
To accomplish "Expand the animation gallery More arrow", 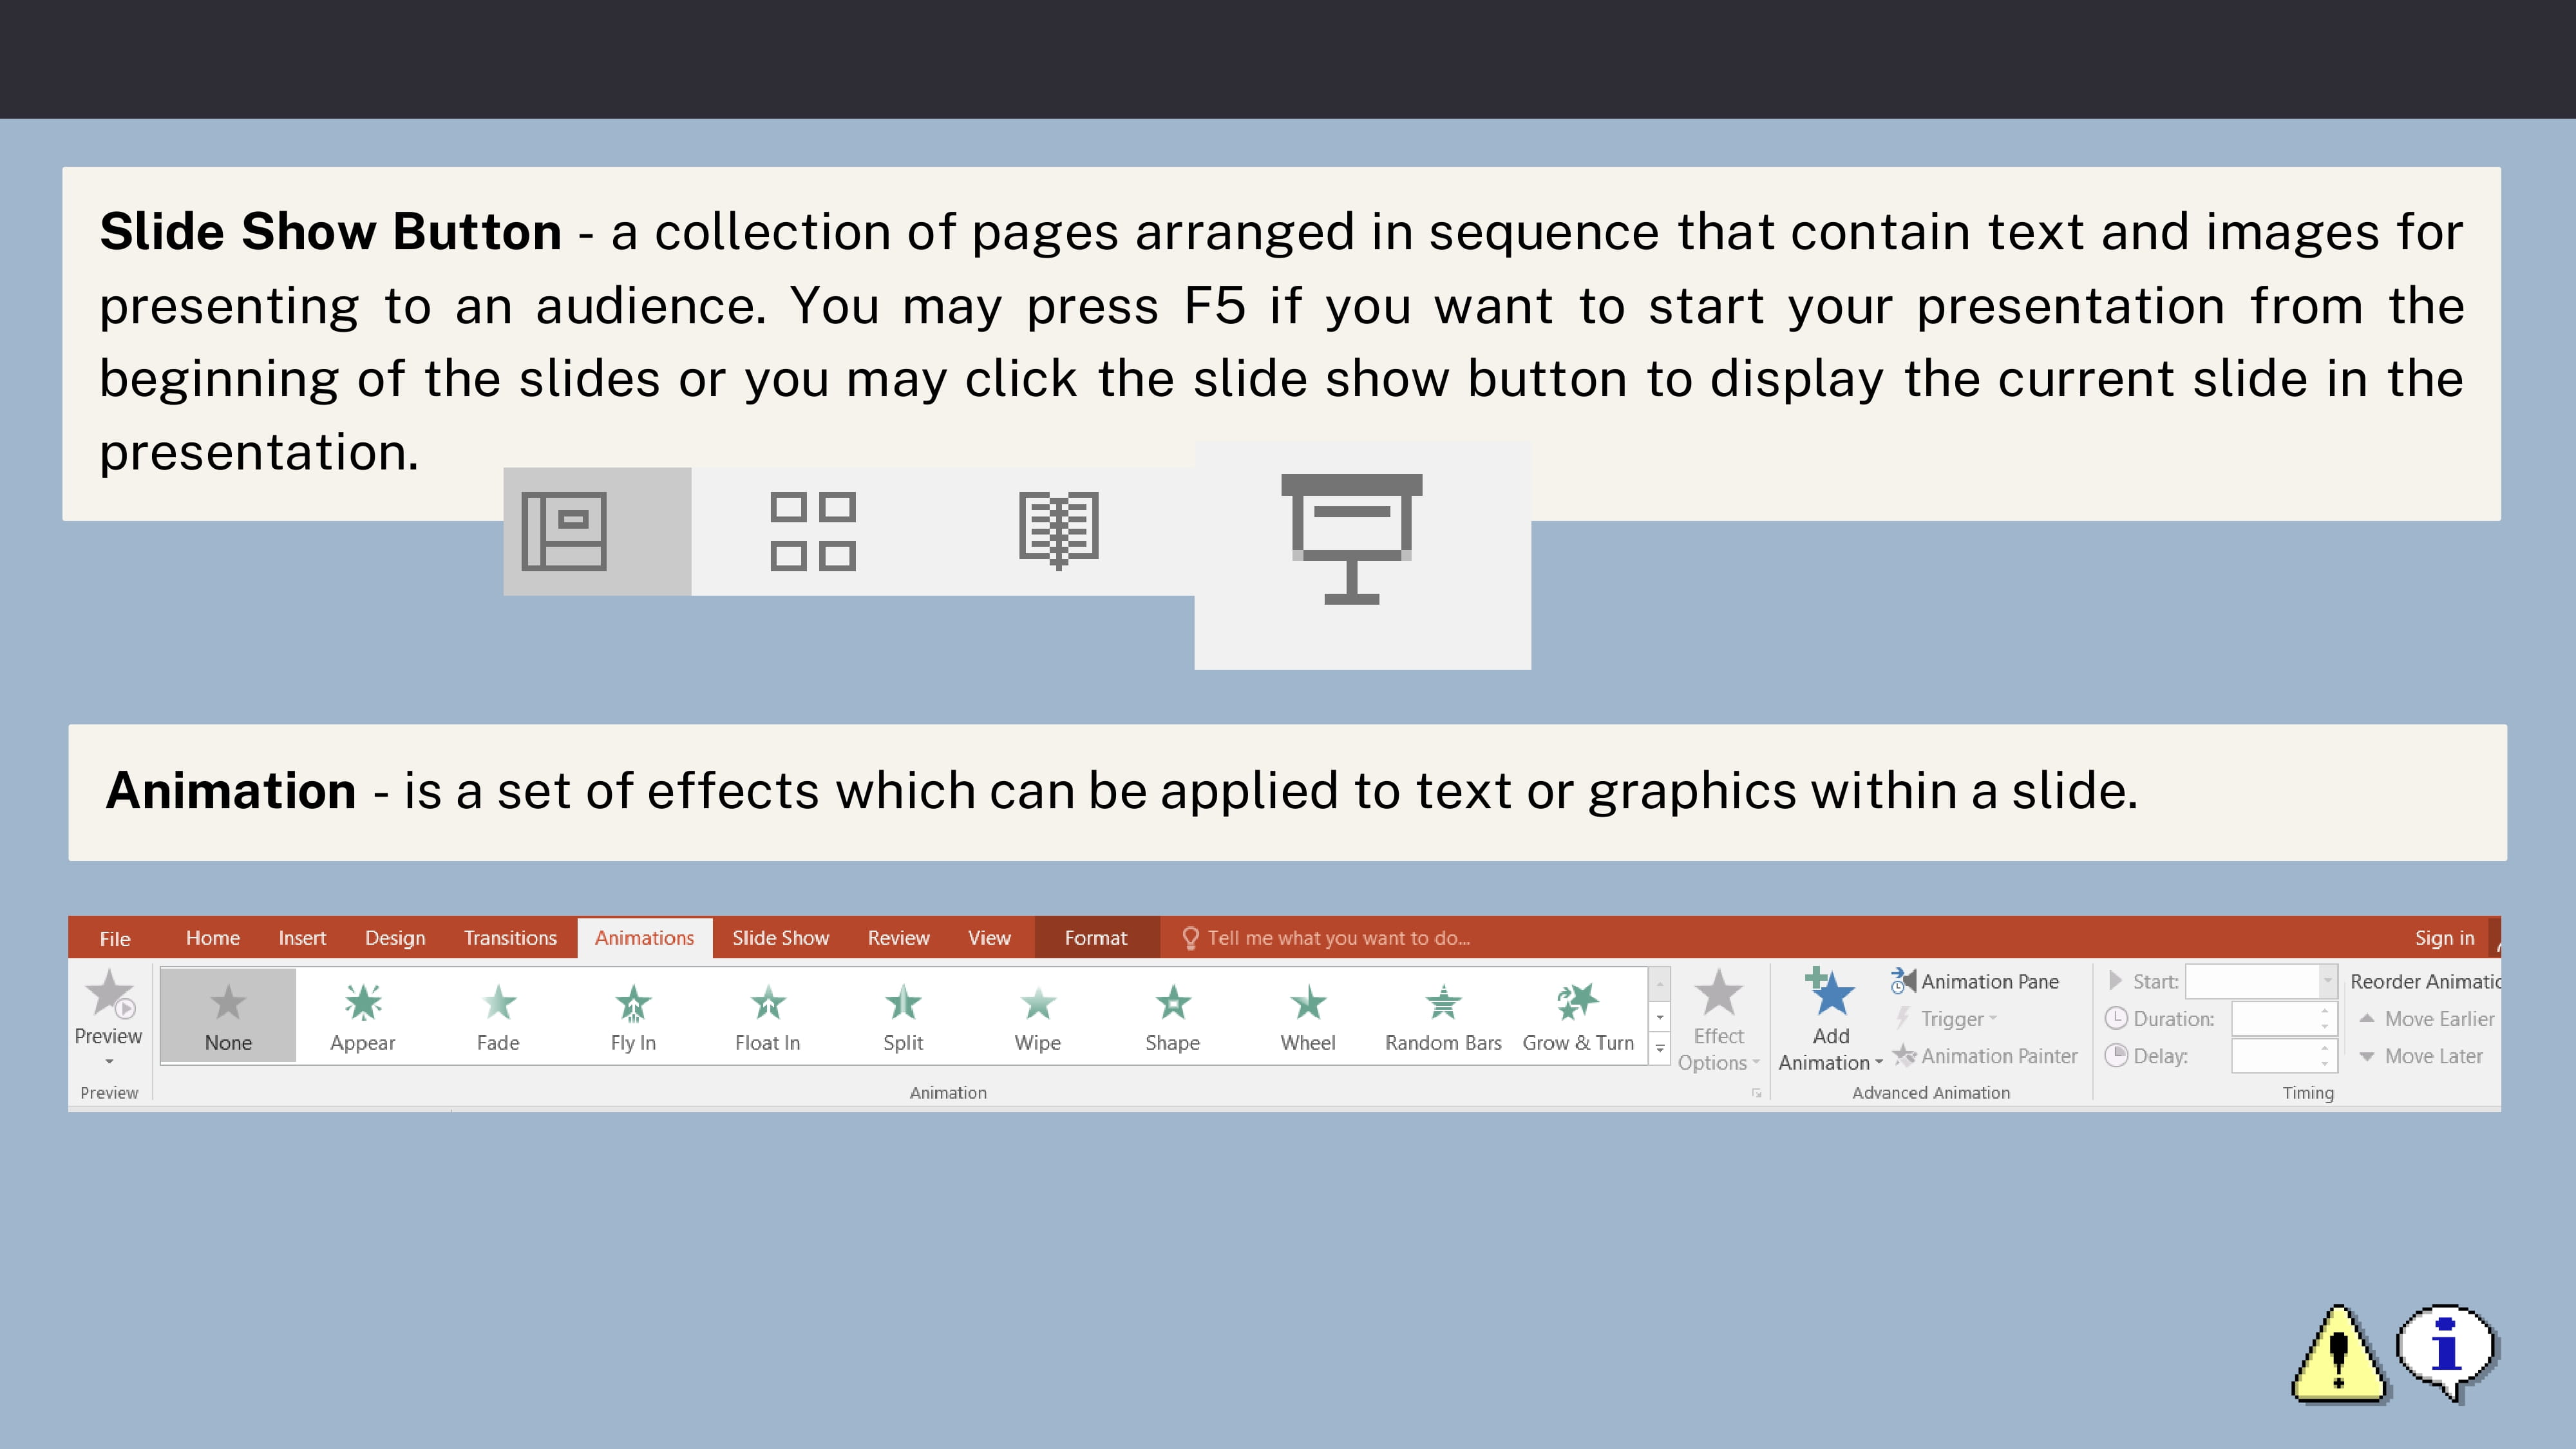I will click(x=1660, y=1049).
